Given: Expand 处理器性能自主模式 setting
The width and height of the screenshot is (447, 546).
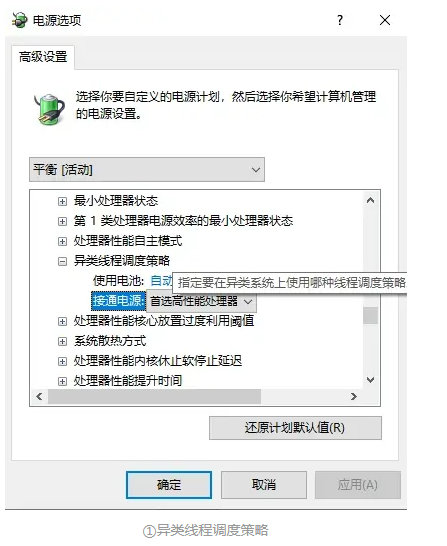Looking at the screenshot, I should pyautogui.click(x=62, y=241).
